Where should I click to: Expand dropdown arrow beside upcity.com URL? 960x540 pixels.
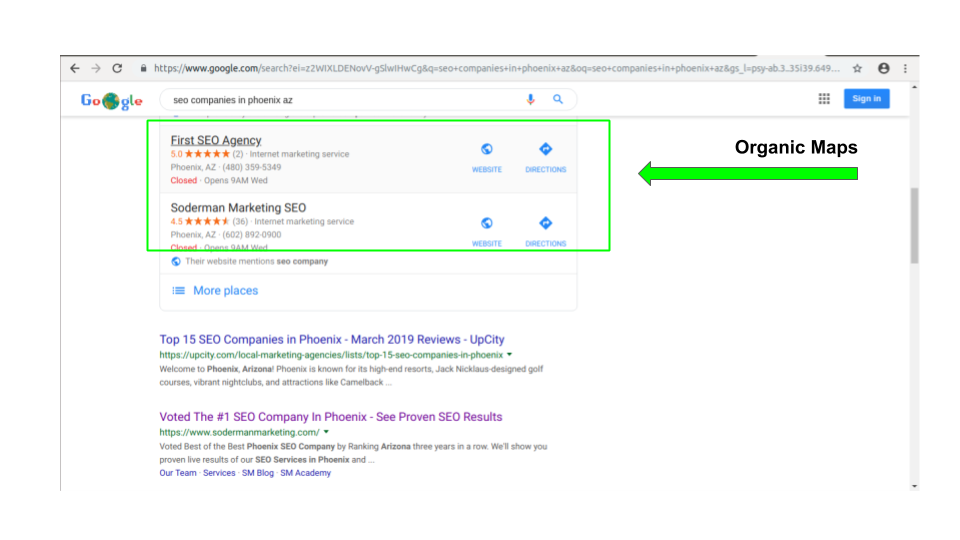click(x=509, y=354)
